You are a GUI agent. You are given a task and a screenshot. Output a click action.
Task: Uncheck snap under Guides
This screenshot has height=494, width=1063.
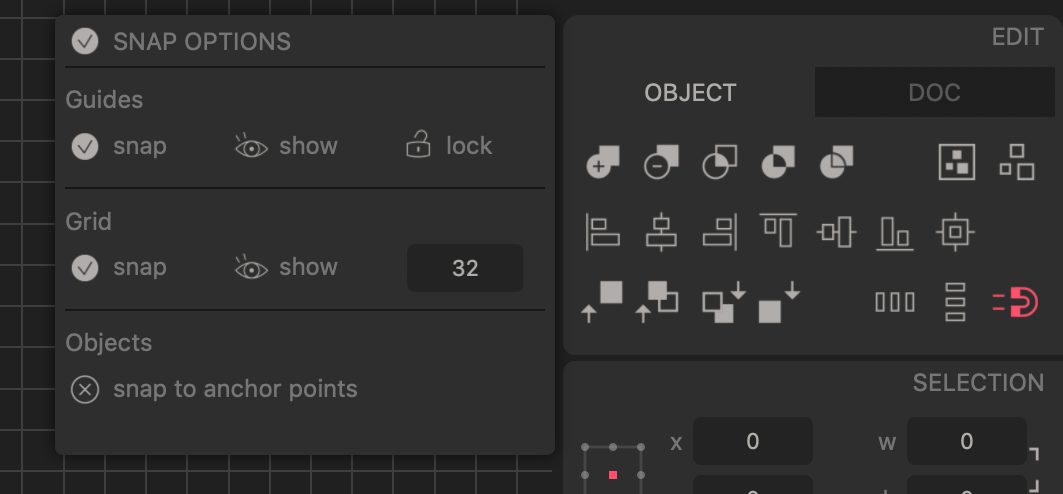pos(85,146)
